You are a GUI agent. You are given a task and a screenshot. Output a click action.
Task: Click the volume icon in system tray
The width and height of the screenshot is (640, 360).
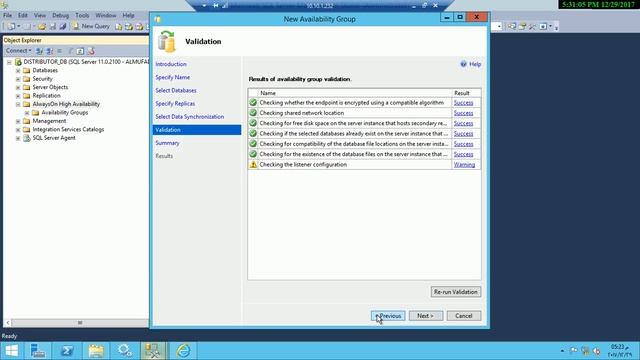596,351
